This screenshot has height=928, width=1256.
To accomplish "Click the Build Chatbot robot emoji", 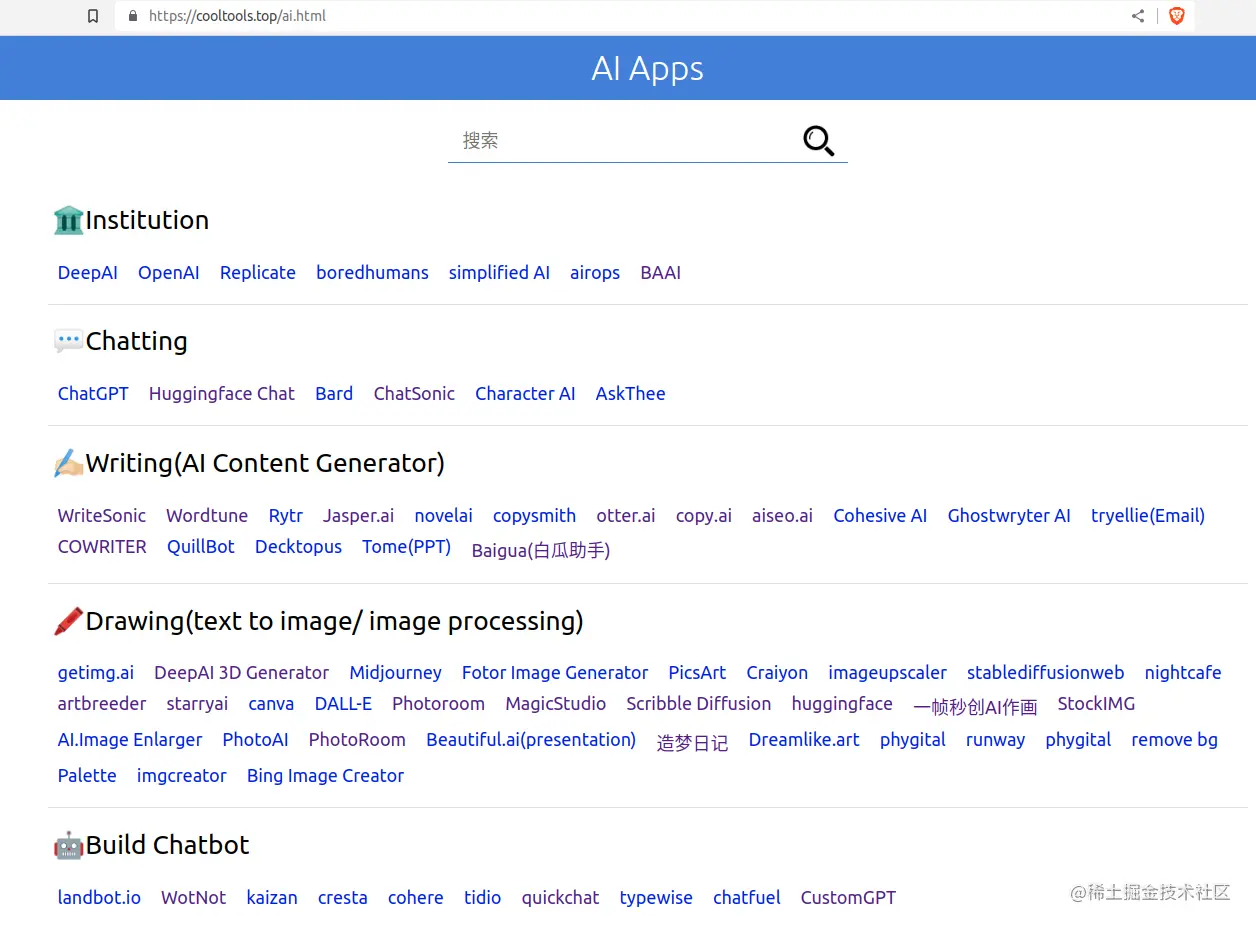I will [68, 845].
